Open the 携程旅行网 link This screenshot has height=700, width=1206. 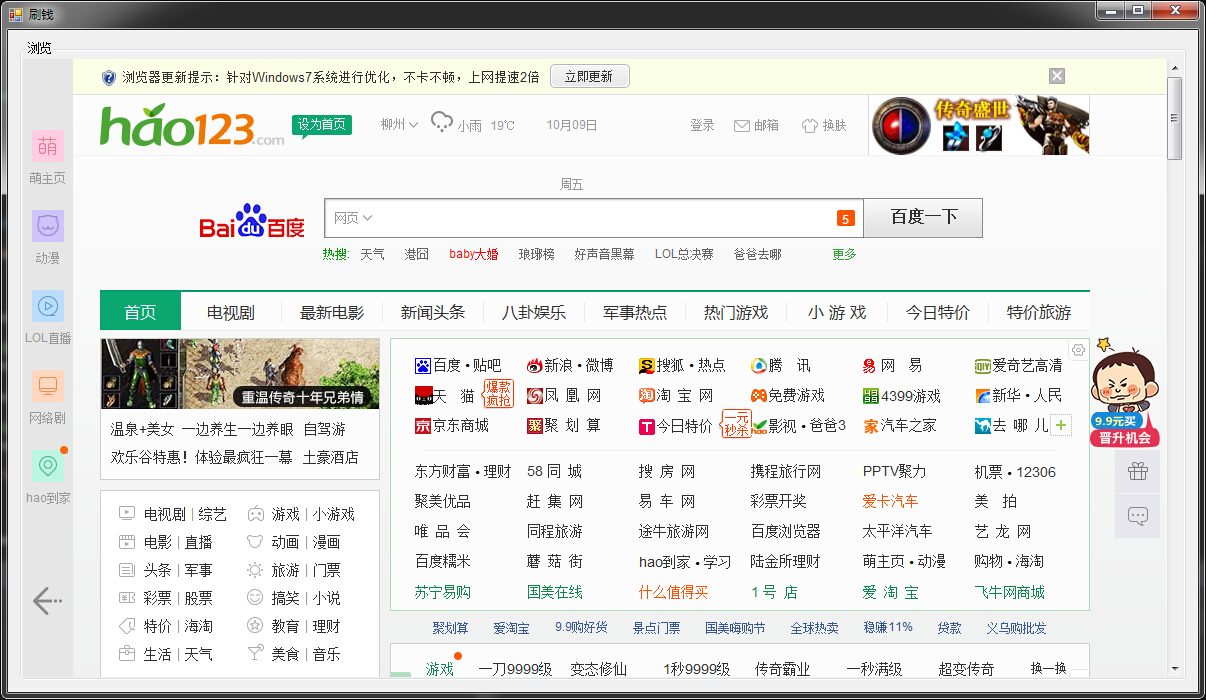coord(786,472)
